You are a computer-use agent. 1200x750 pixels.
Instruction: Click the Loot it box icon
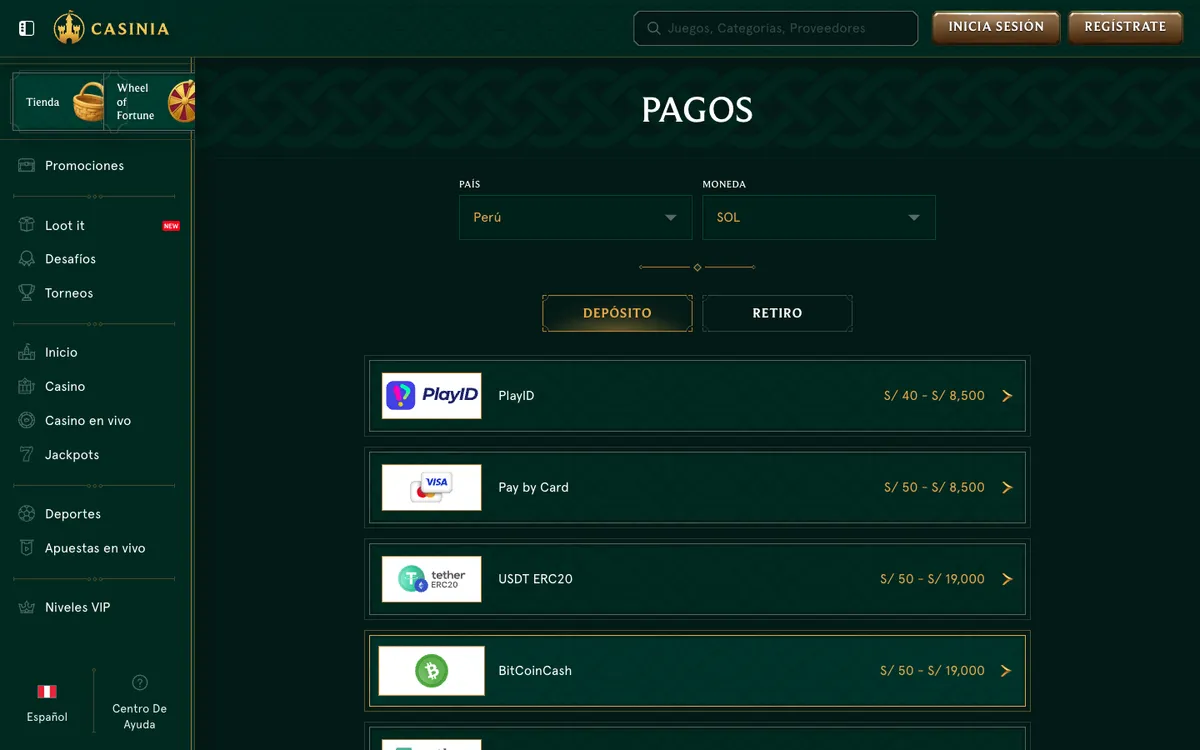[27, 225]
